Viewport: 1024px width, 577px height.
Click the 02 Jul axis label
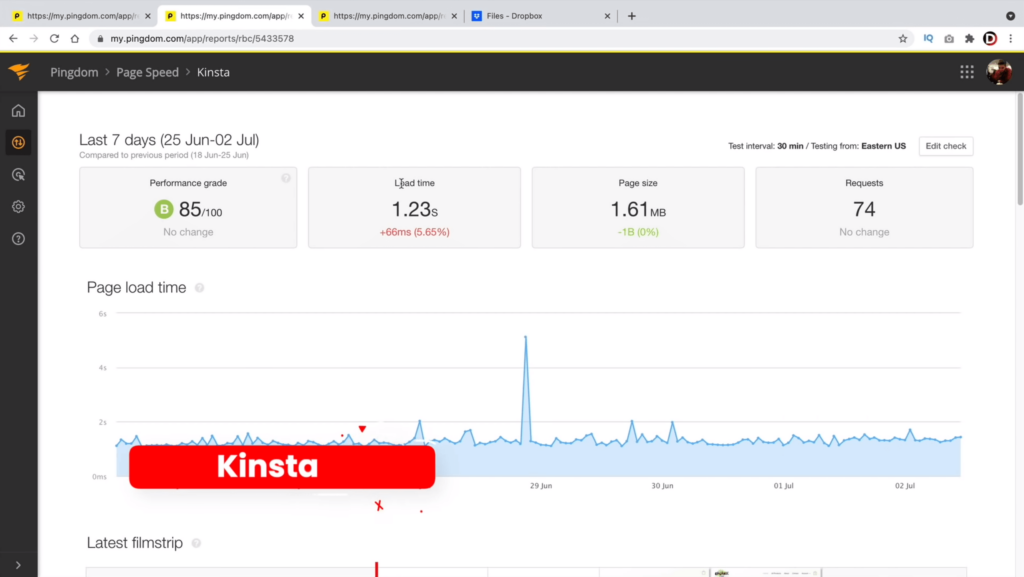click(x=904, y=486)
